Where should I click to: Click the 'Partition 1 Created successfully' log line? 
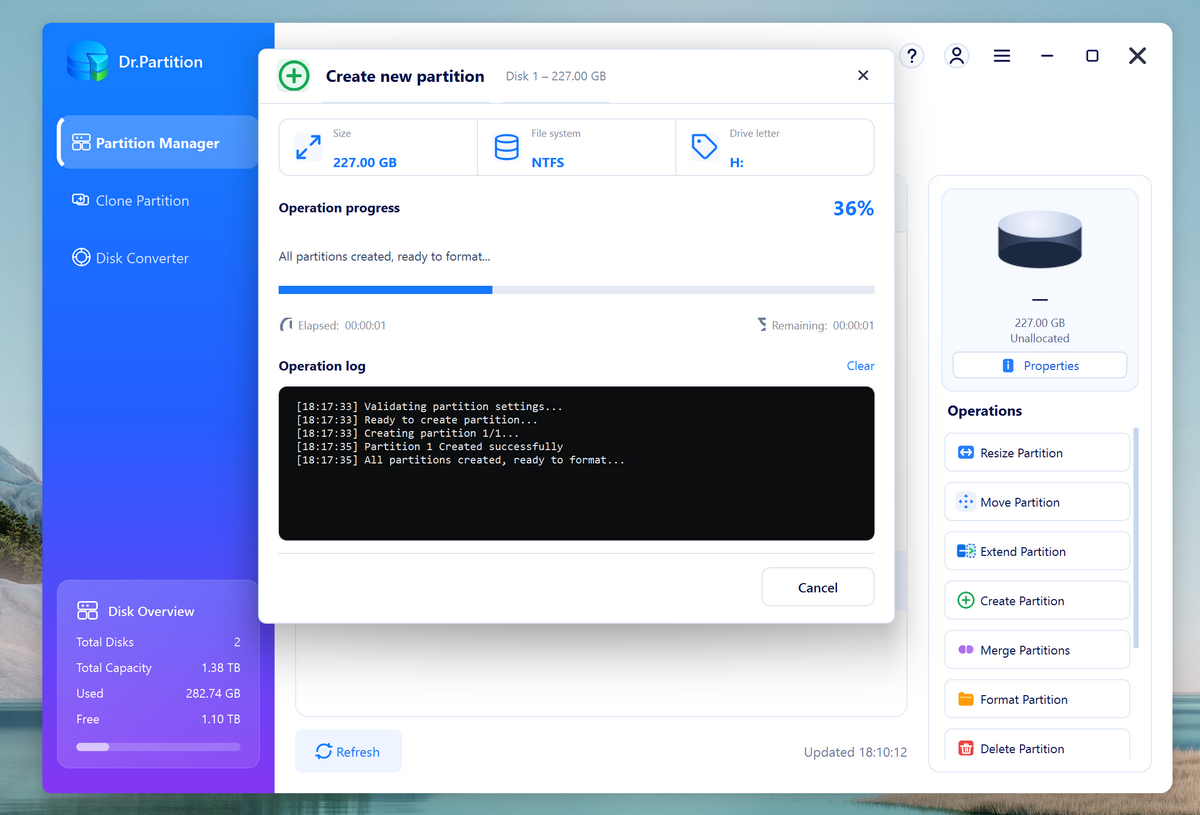[x=430, y=447]
